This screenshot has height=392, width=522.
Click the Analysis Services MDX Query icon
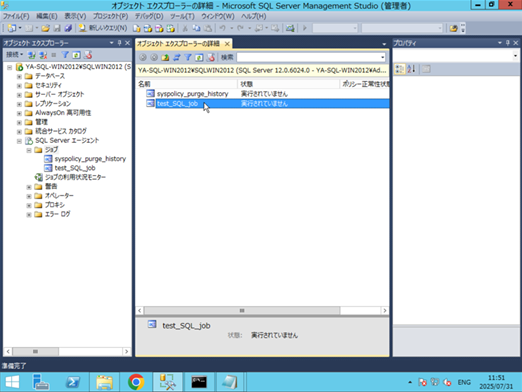click(x=148, y=28)
